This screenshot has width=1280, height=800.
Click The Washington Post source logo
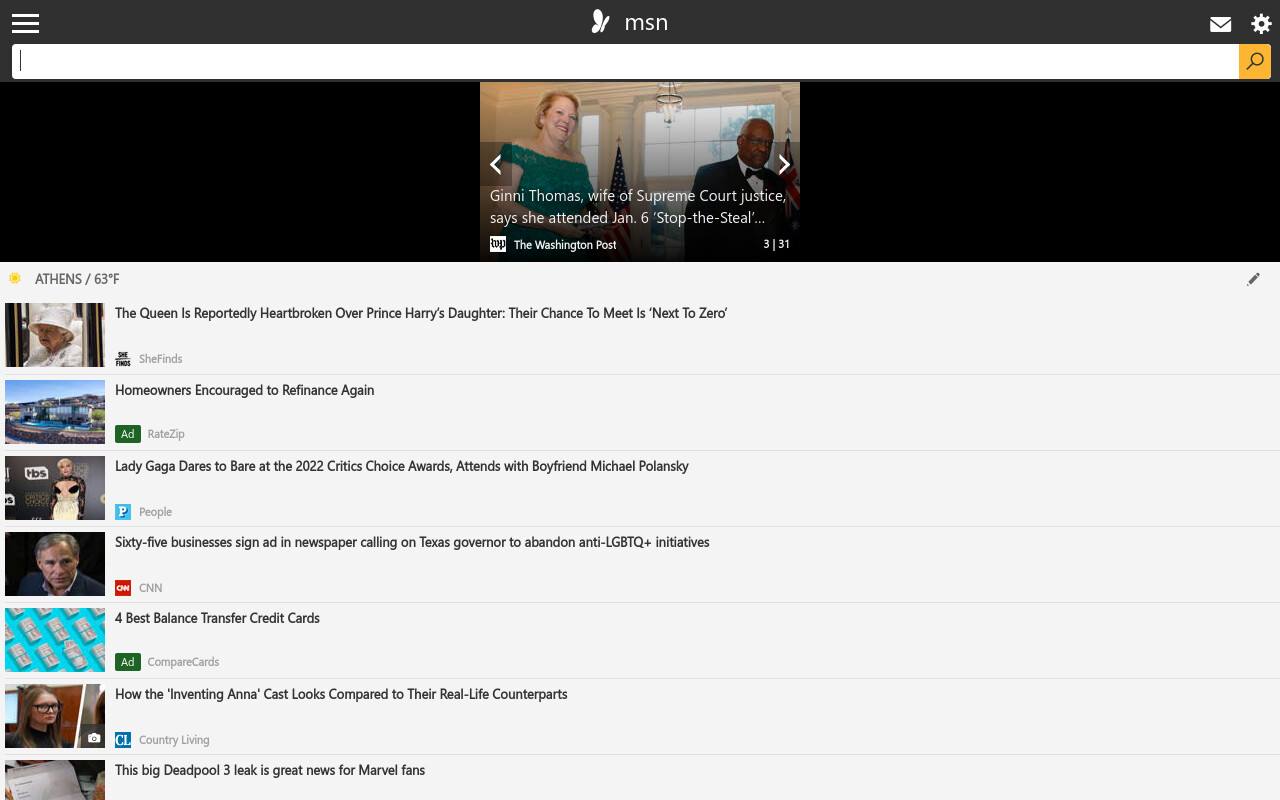498,244
